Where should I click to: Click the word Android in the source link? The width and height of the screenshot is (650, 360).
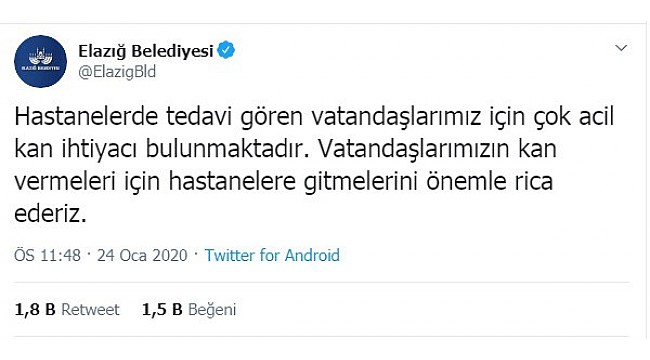coord(312,255)
